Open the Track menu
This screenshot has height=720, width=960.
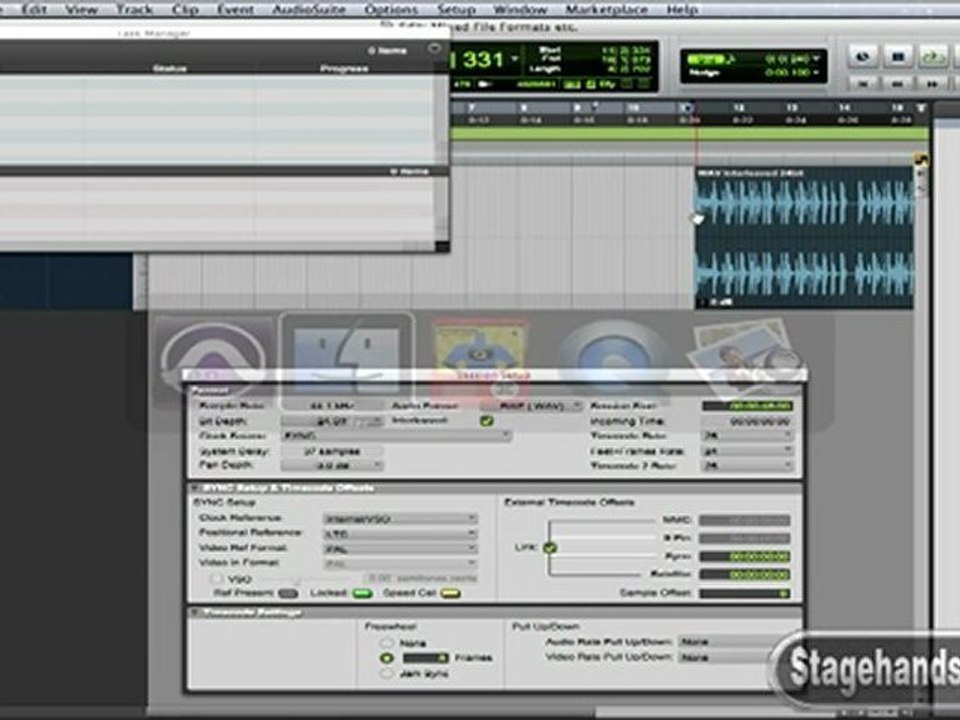134,9
